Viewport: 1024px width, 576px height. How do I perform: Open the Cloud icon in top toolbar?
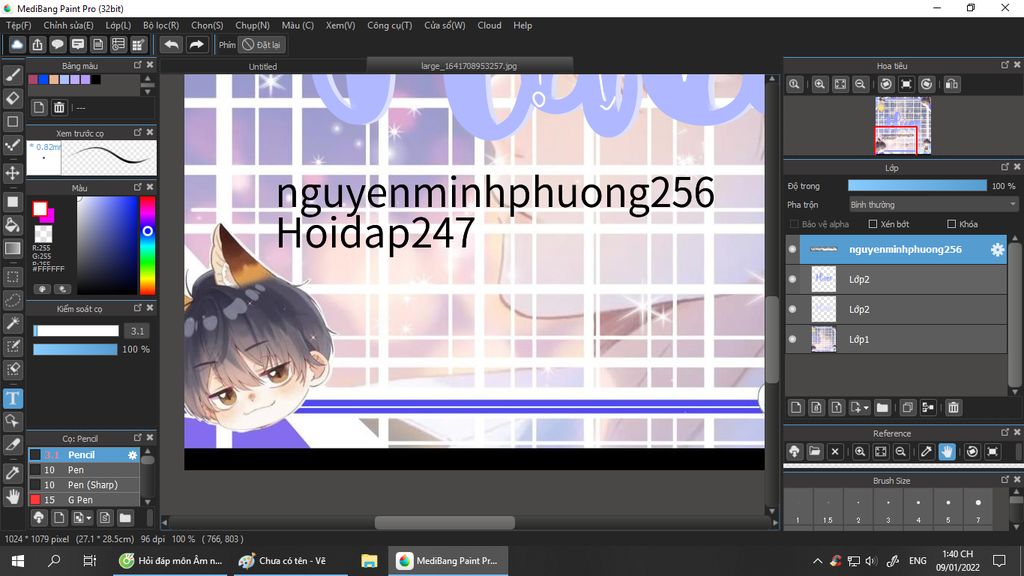click(x=17, y=44)
